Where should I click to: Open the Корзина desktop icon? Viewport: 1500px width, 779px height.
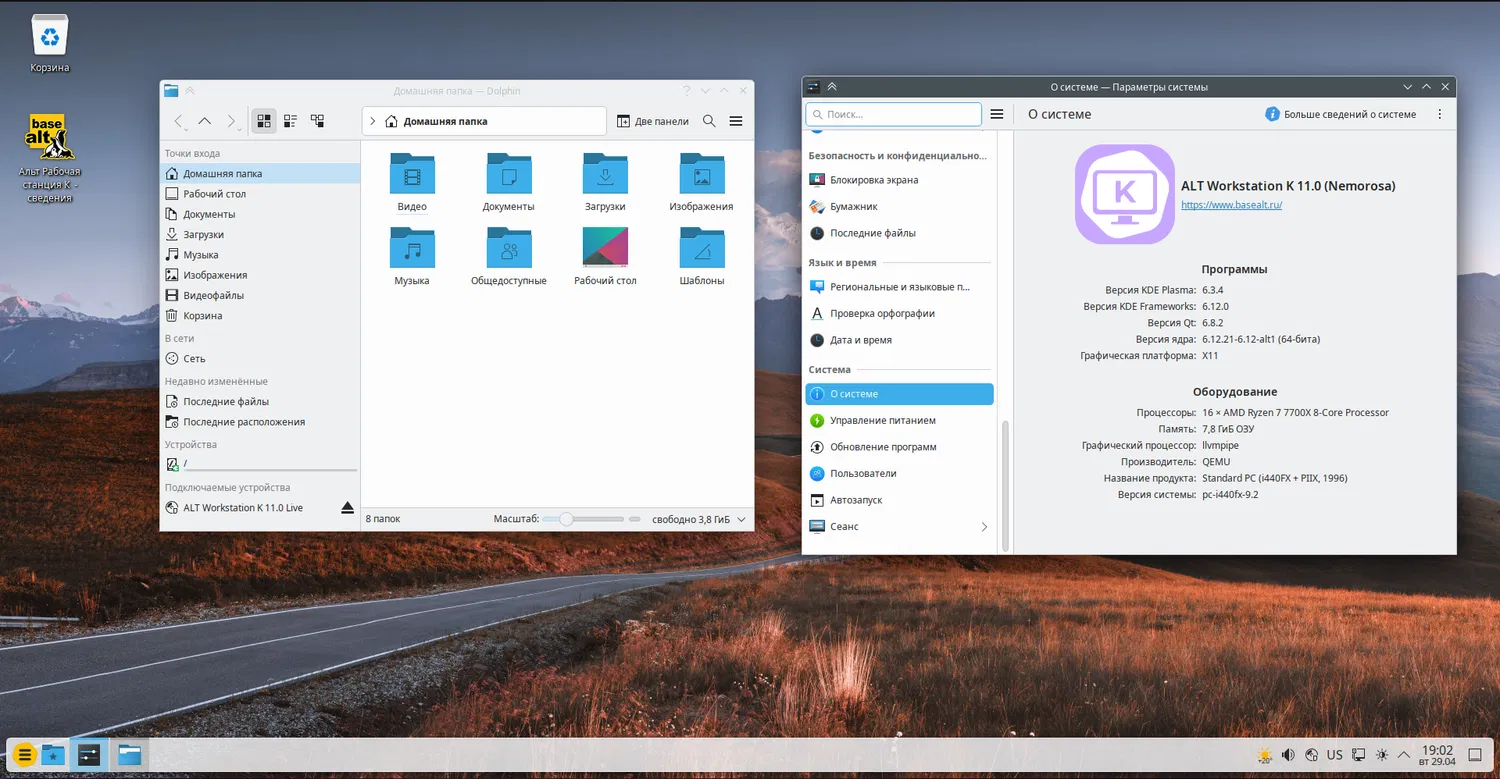(x=50, y=44)
